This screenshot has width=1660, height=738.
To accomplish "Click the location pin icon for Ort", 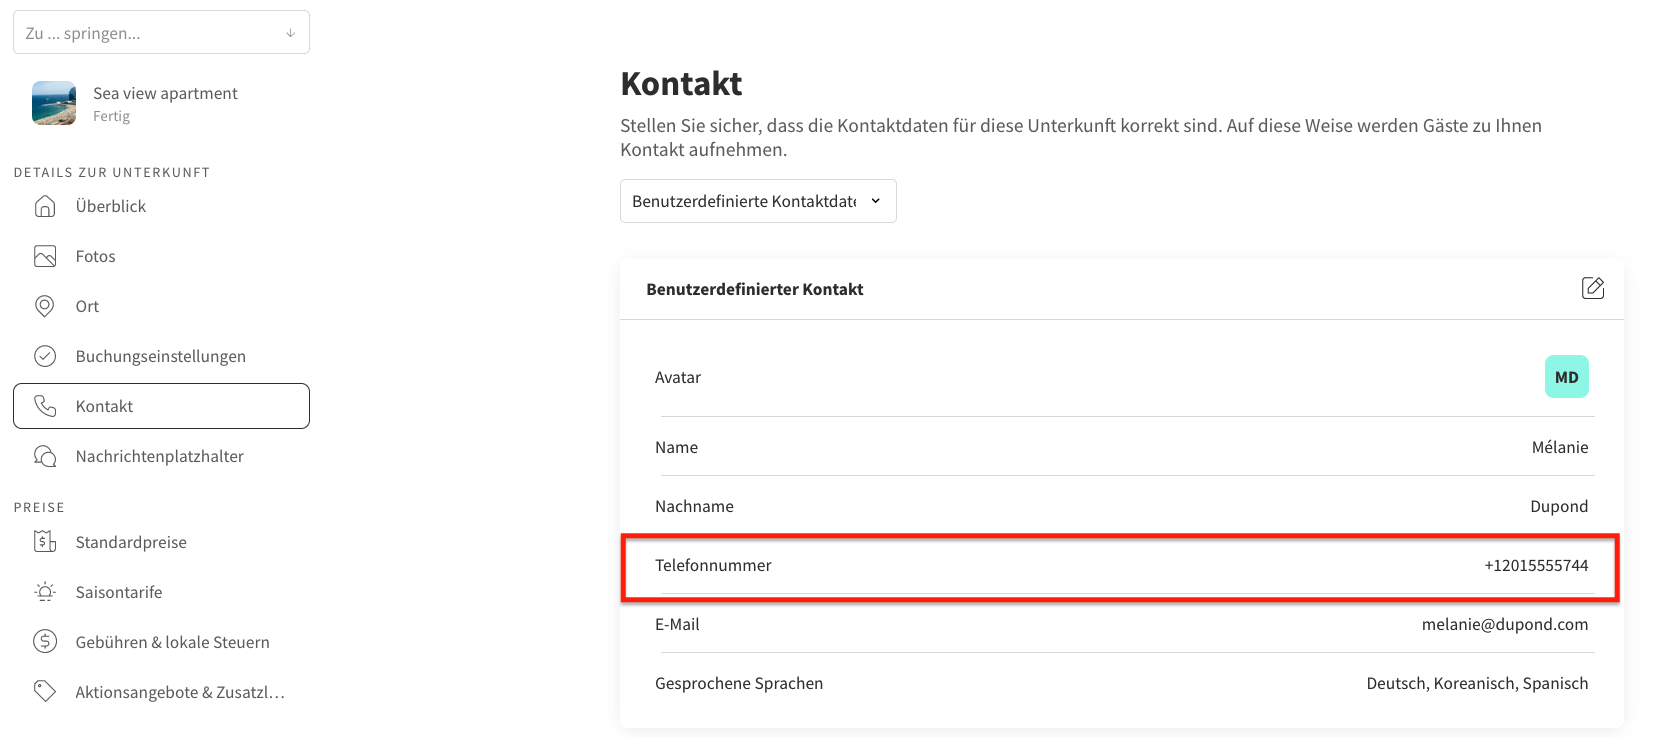I will [45, 306].
